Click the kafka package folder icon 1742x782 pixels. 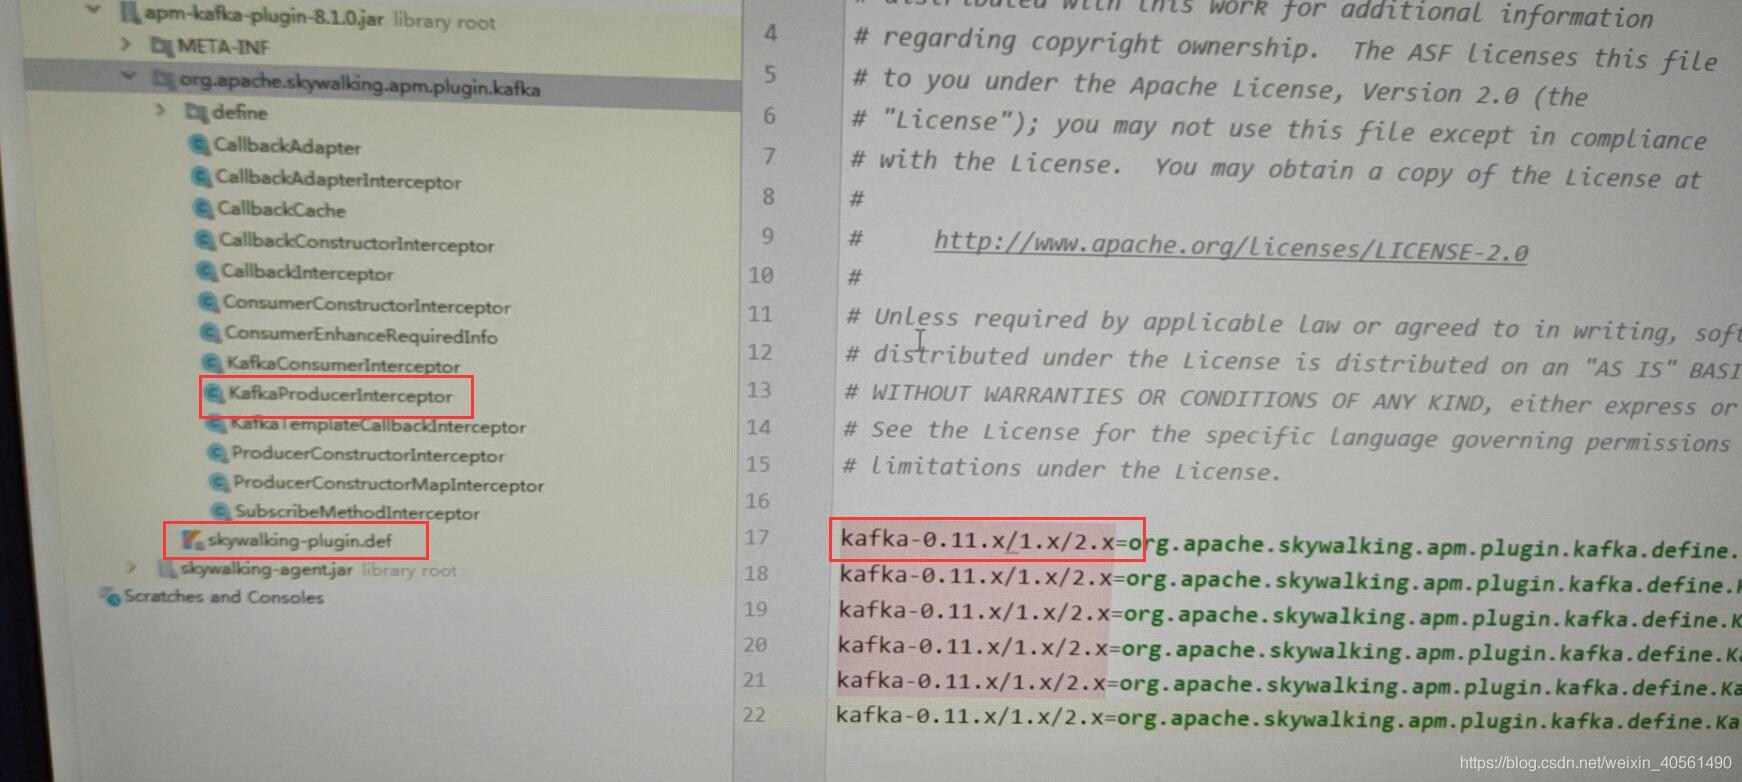(164, 79)
